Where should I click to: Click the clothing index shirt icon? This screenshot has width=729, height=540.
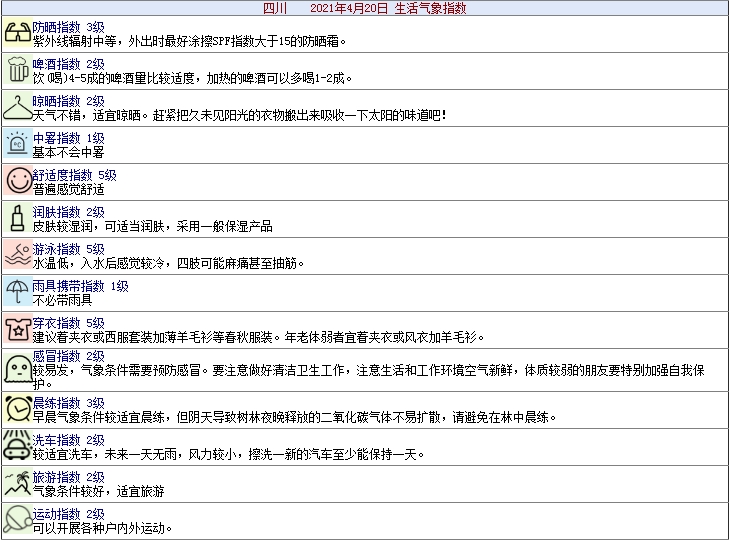tap(17, 329)
